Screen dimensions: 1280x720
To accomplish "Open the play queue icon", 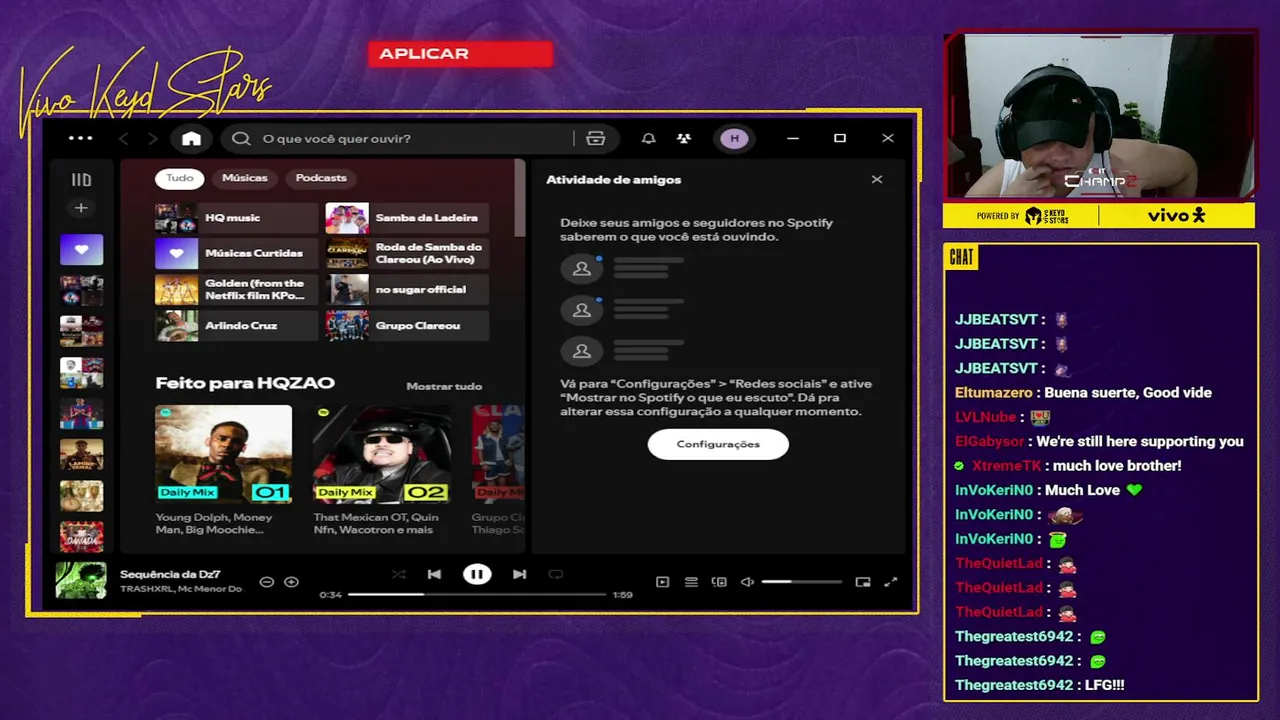I will pyautogui.click(x=691, y=582).
